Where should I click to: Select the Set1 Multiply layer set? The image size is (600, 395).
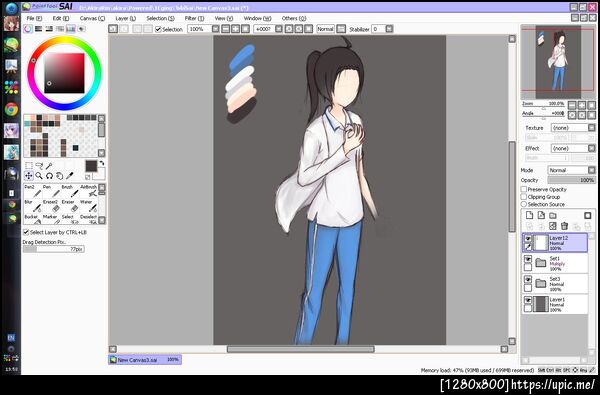pyautogui.click(x=555, y=264)
